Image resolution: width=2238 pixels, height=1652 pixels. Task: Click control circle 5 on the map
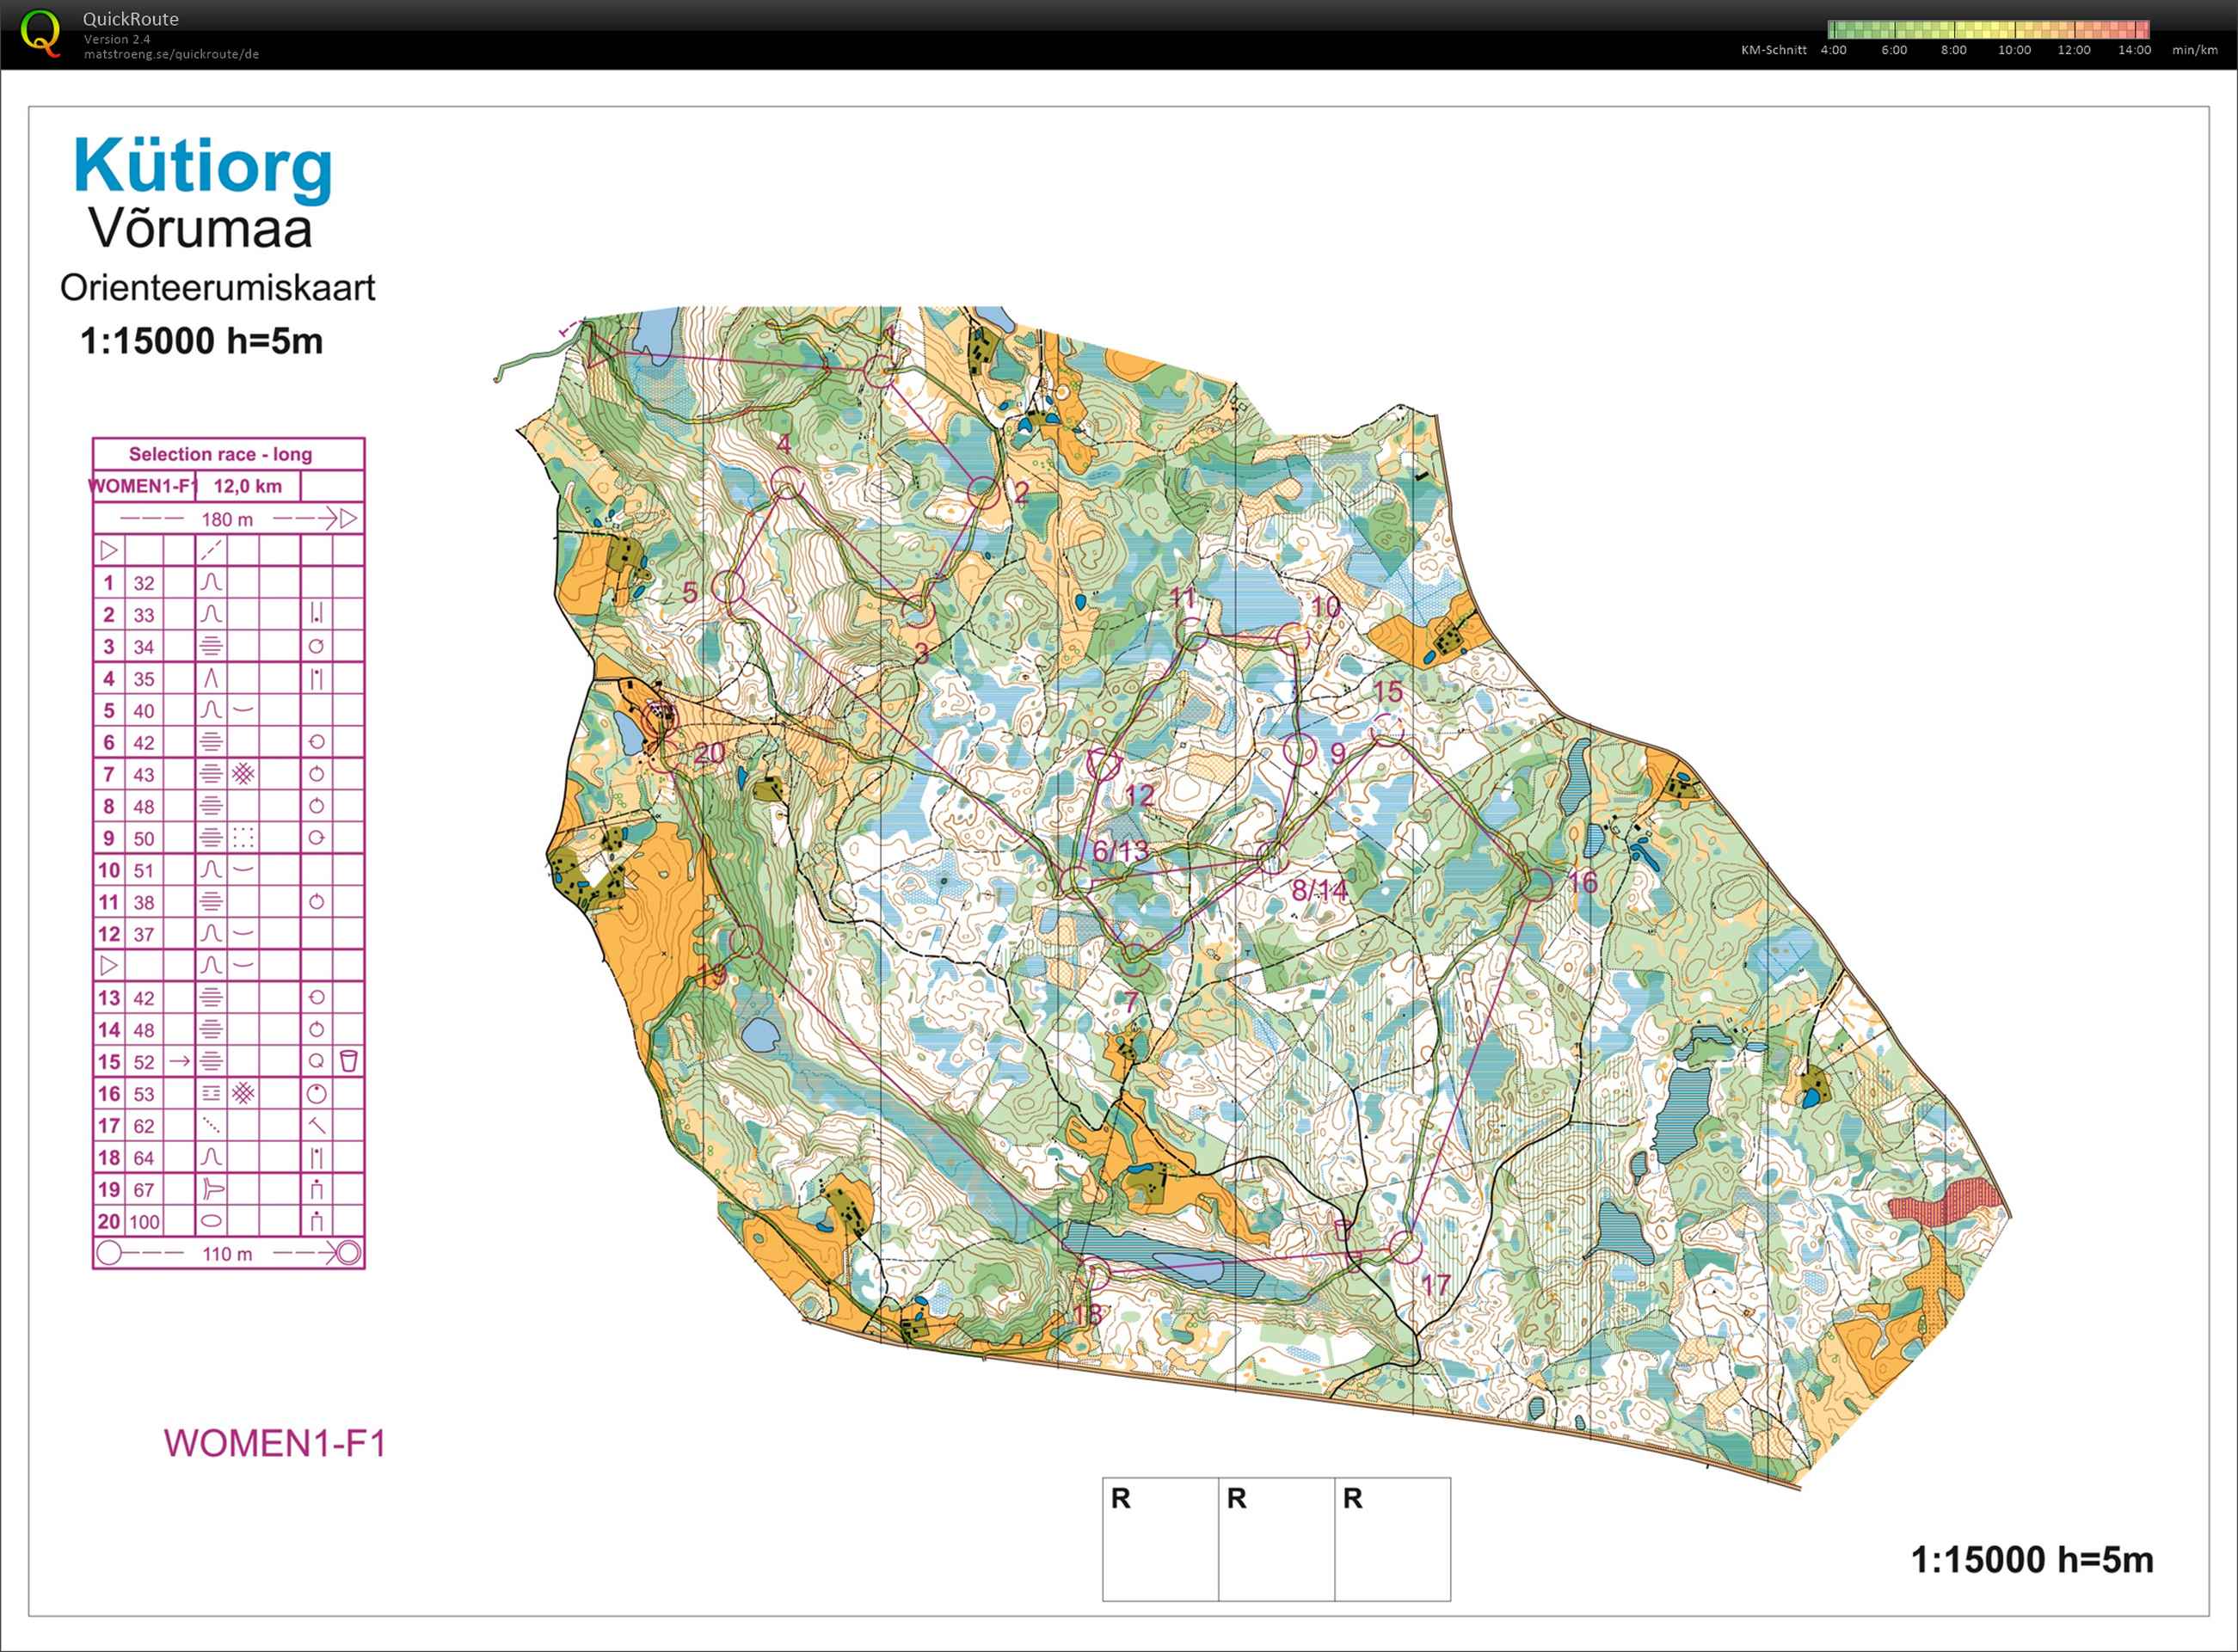coord(728,587)
